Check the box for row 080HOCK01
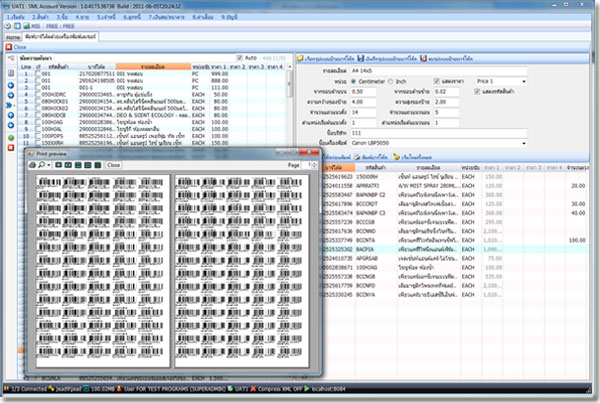The height and width of the screenshot is (403, 600). pos(38,101)
